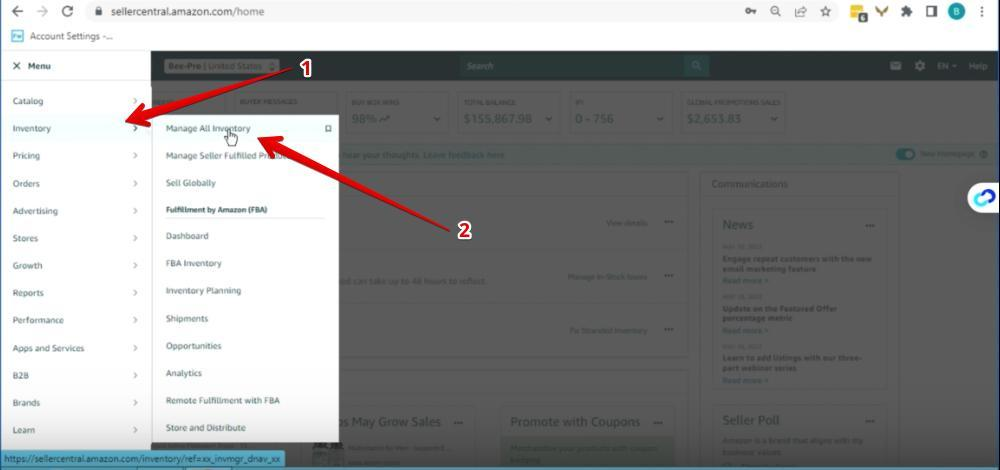Viewport: 1000px width, 470px height.
Task: Open the puzzle-piece Extensions menu
Action: pyautogui.click(x=906, y=11)
